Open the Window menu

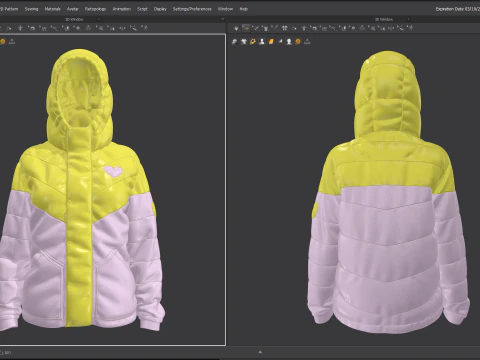[225, 9]
